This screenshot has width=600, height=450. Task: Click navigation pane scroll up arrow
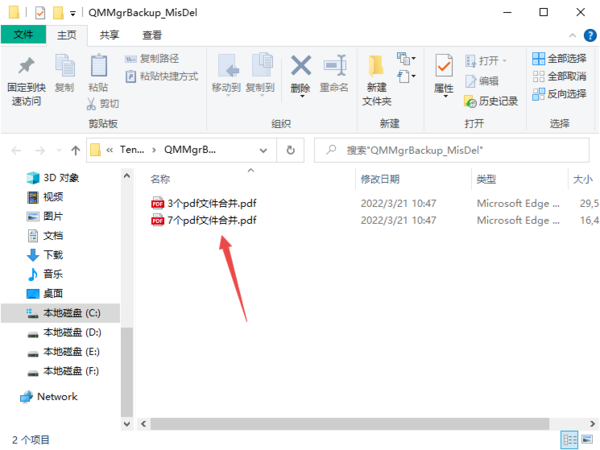pos(127,176)
